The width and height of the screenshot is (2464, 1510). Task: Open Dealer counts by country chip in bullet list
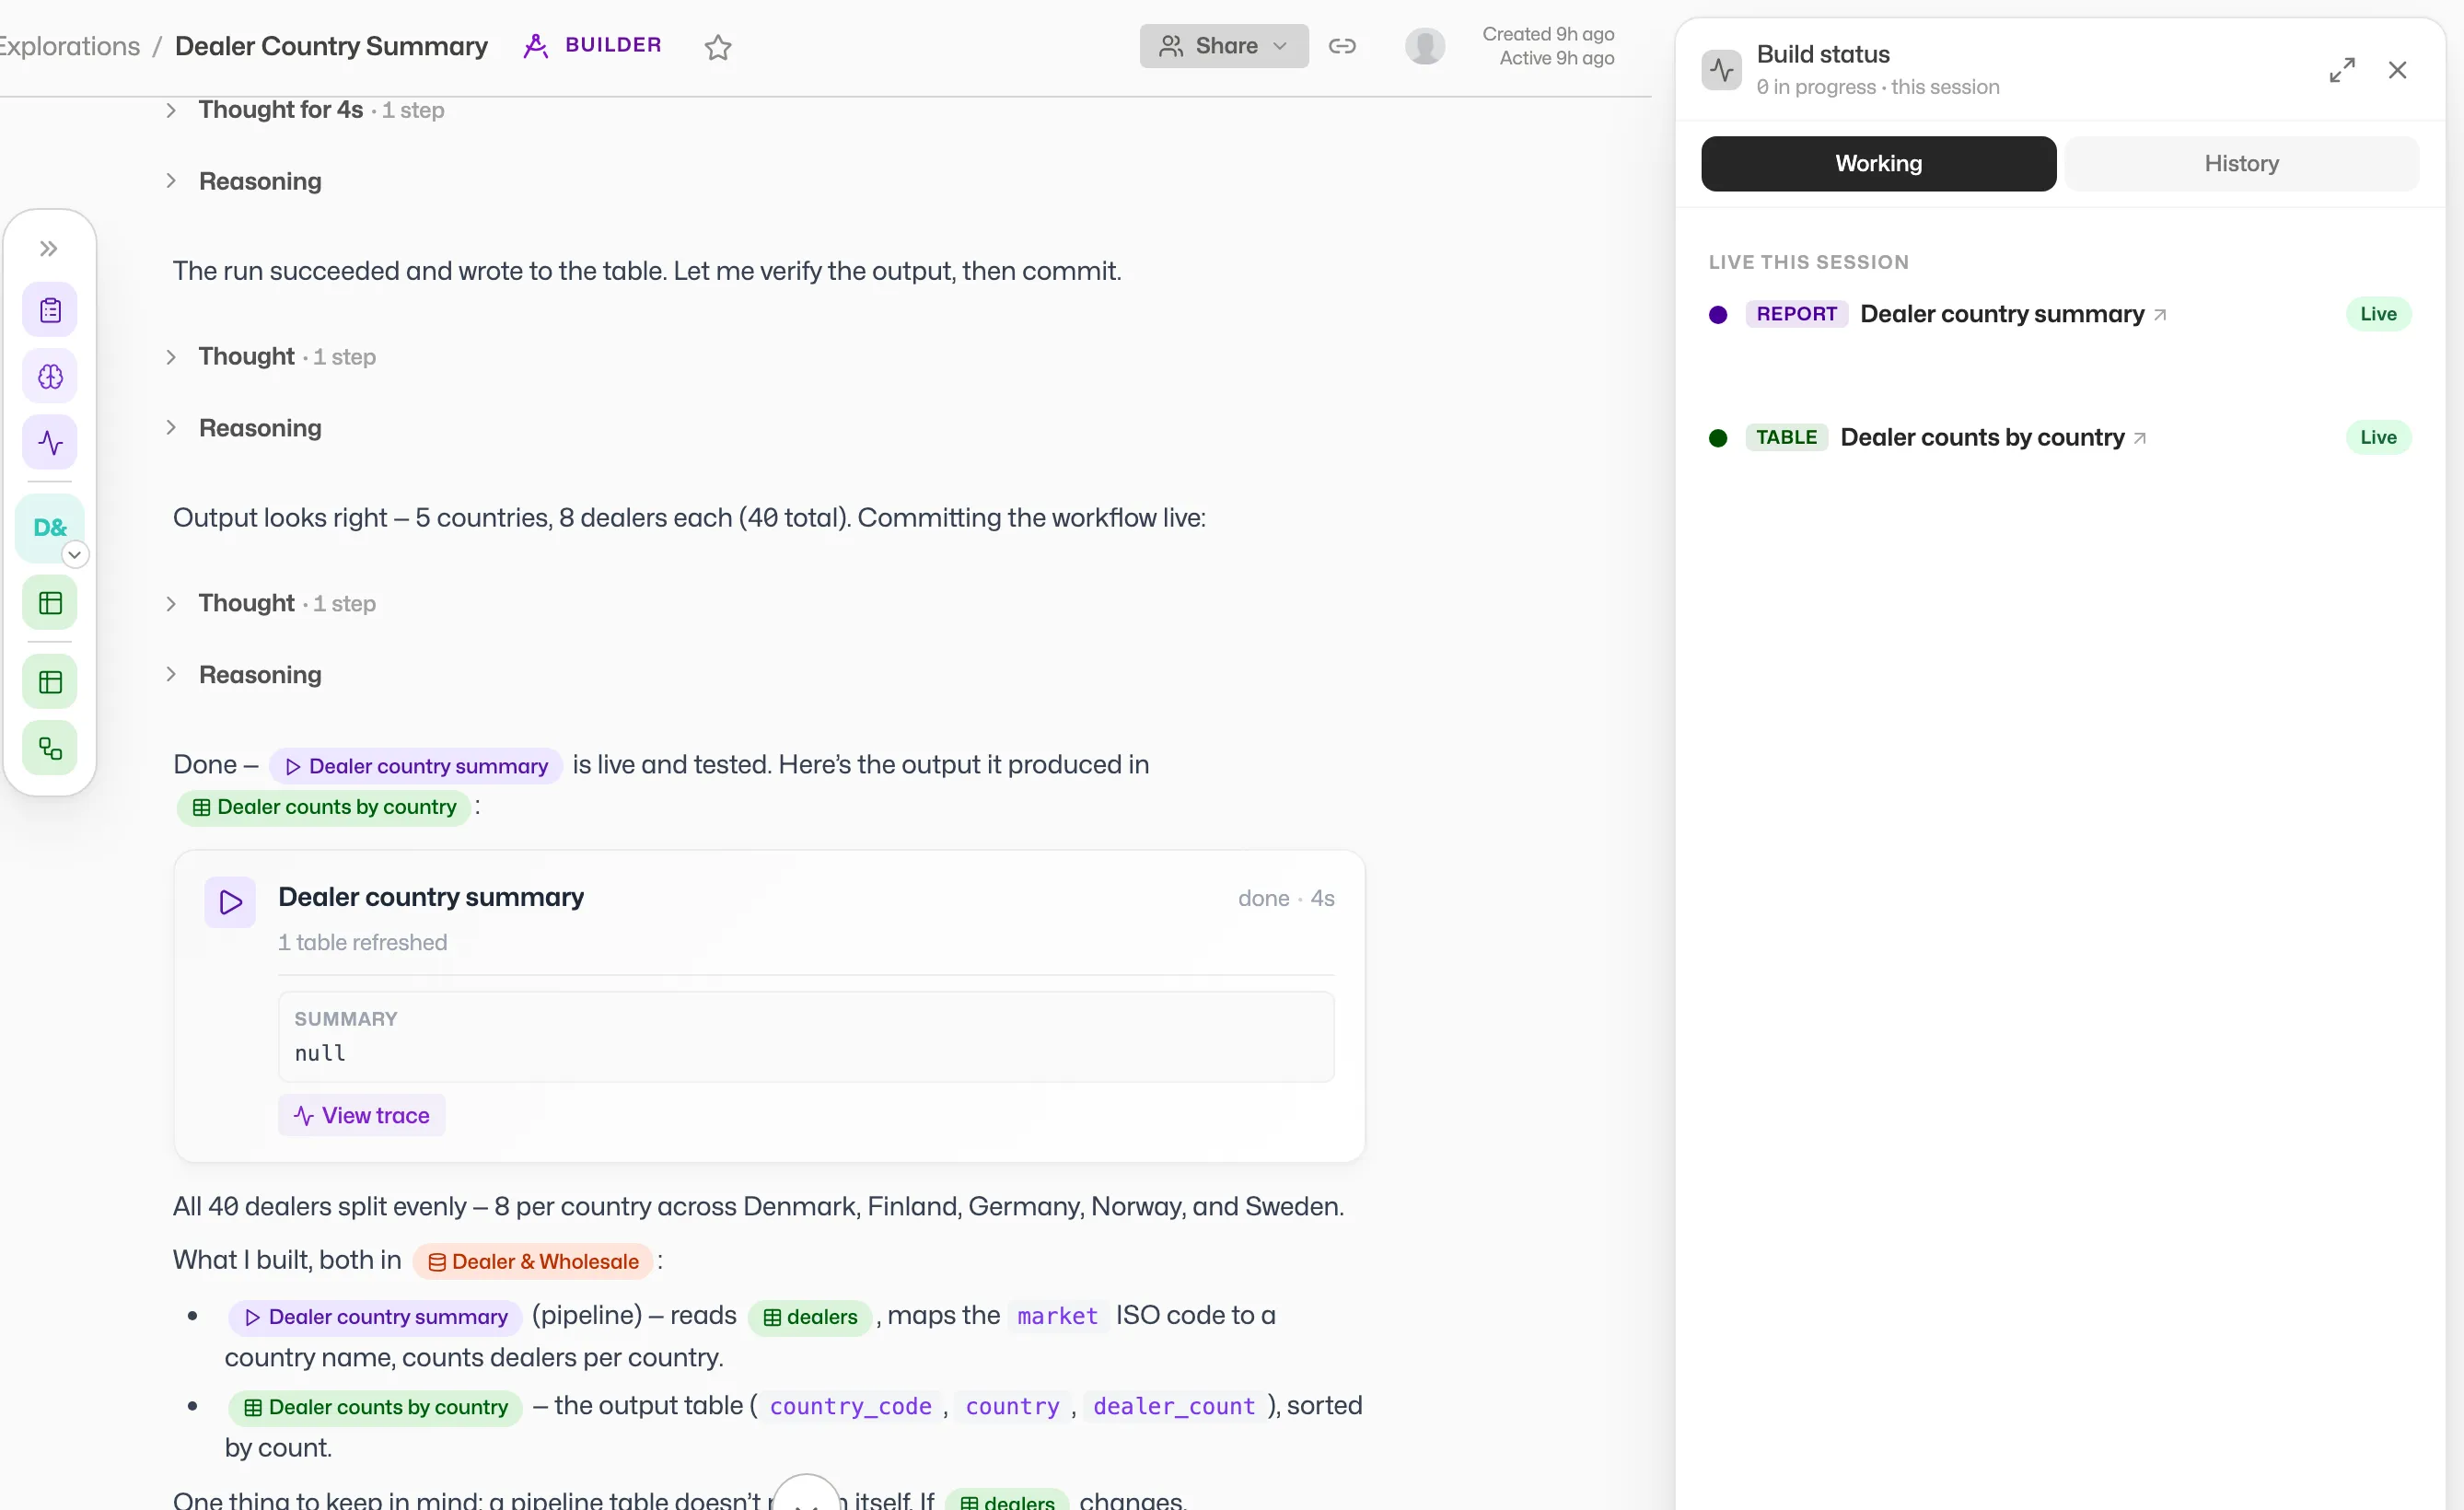pos(376,1407)
